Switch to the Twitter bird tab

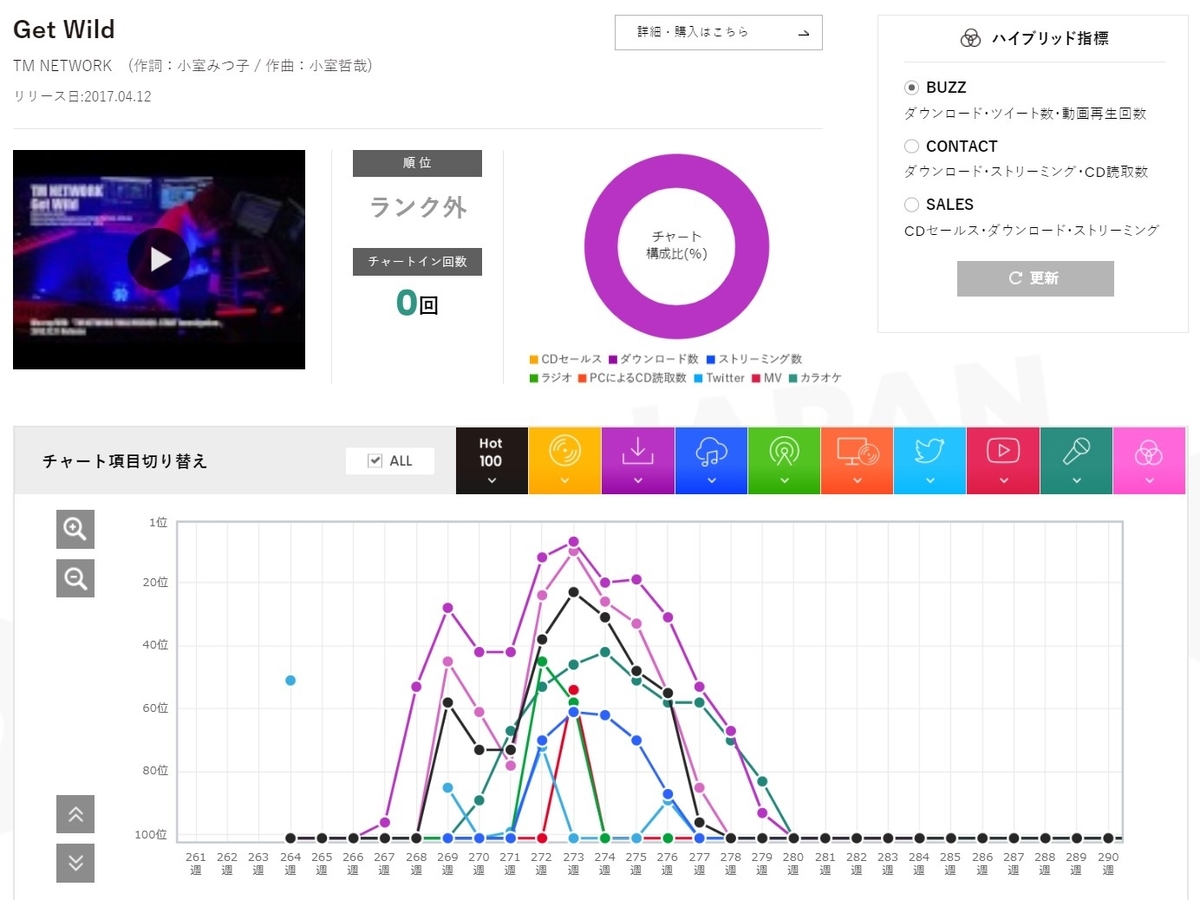930,460
